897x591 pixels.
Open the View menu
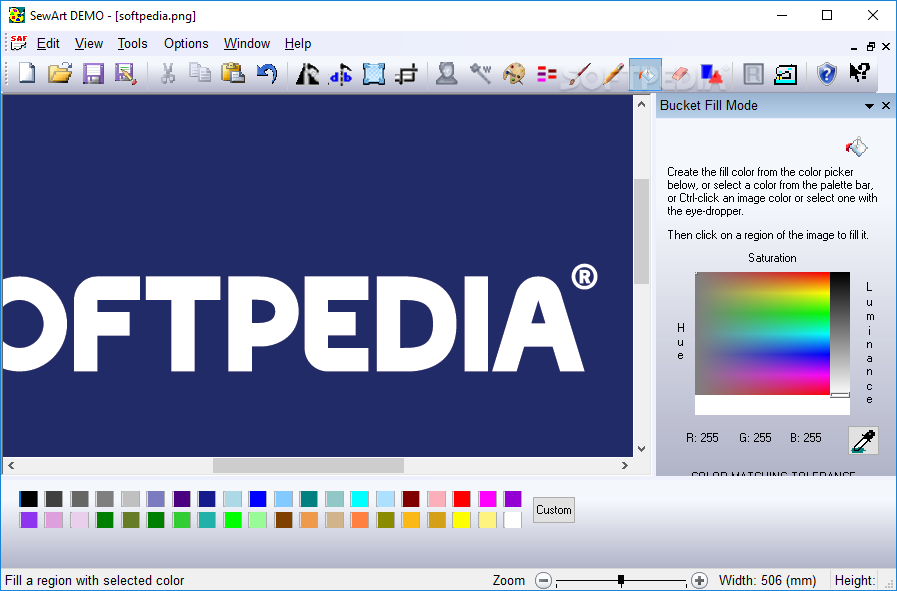click(x=89, y=43)
